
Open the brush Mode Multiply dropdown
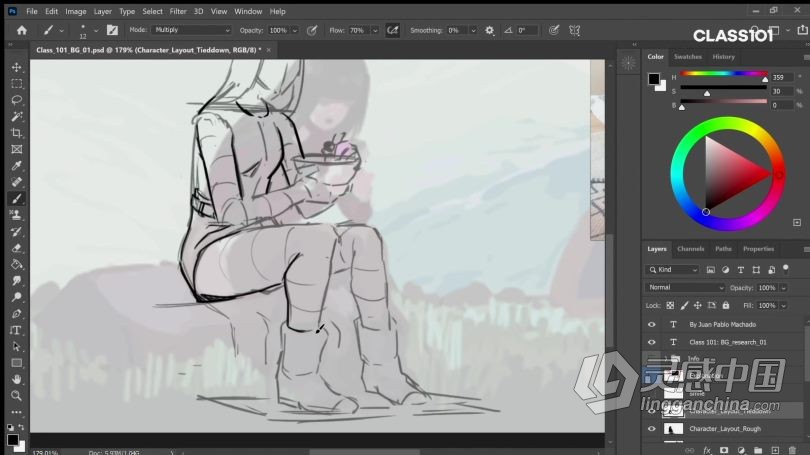pyautogui.click(x=191, y=30)
